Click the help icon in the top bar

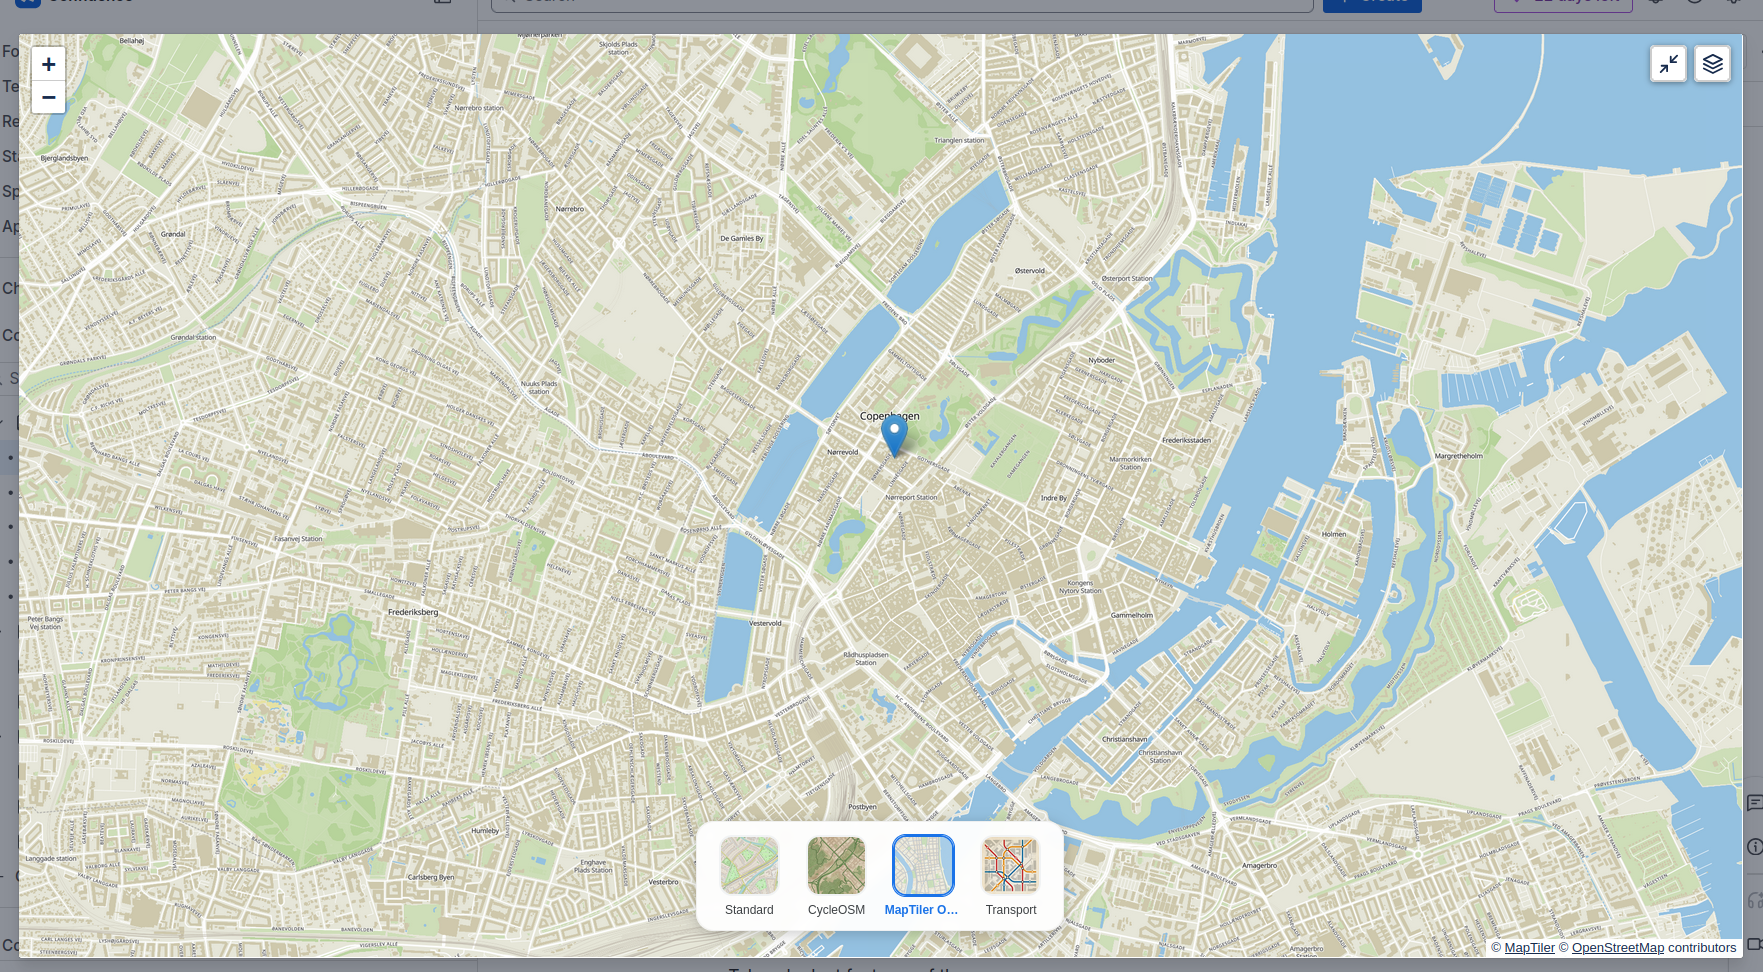click(1694, 3)
